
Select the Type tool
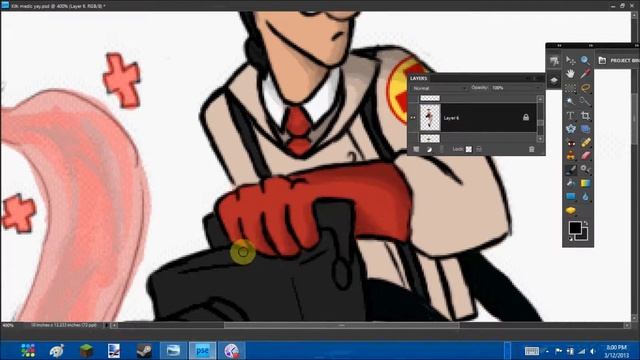(571, 116)
